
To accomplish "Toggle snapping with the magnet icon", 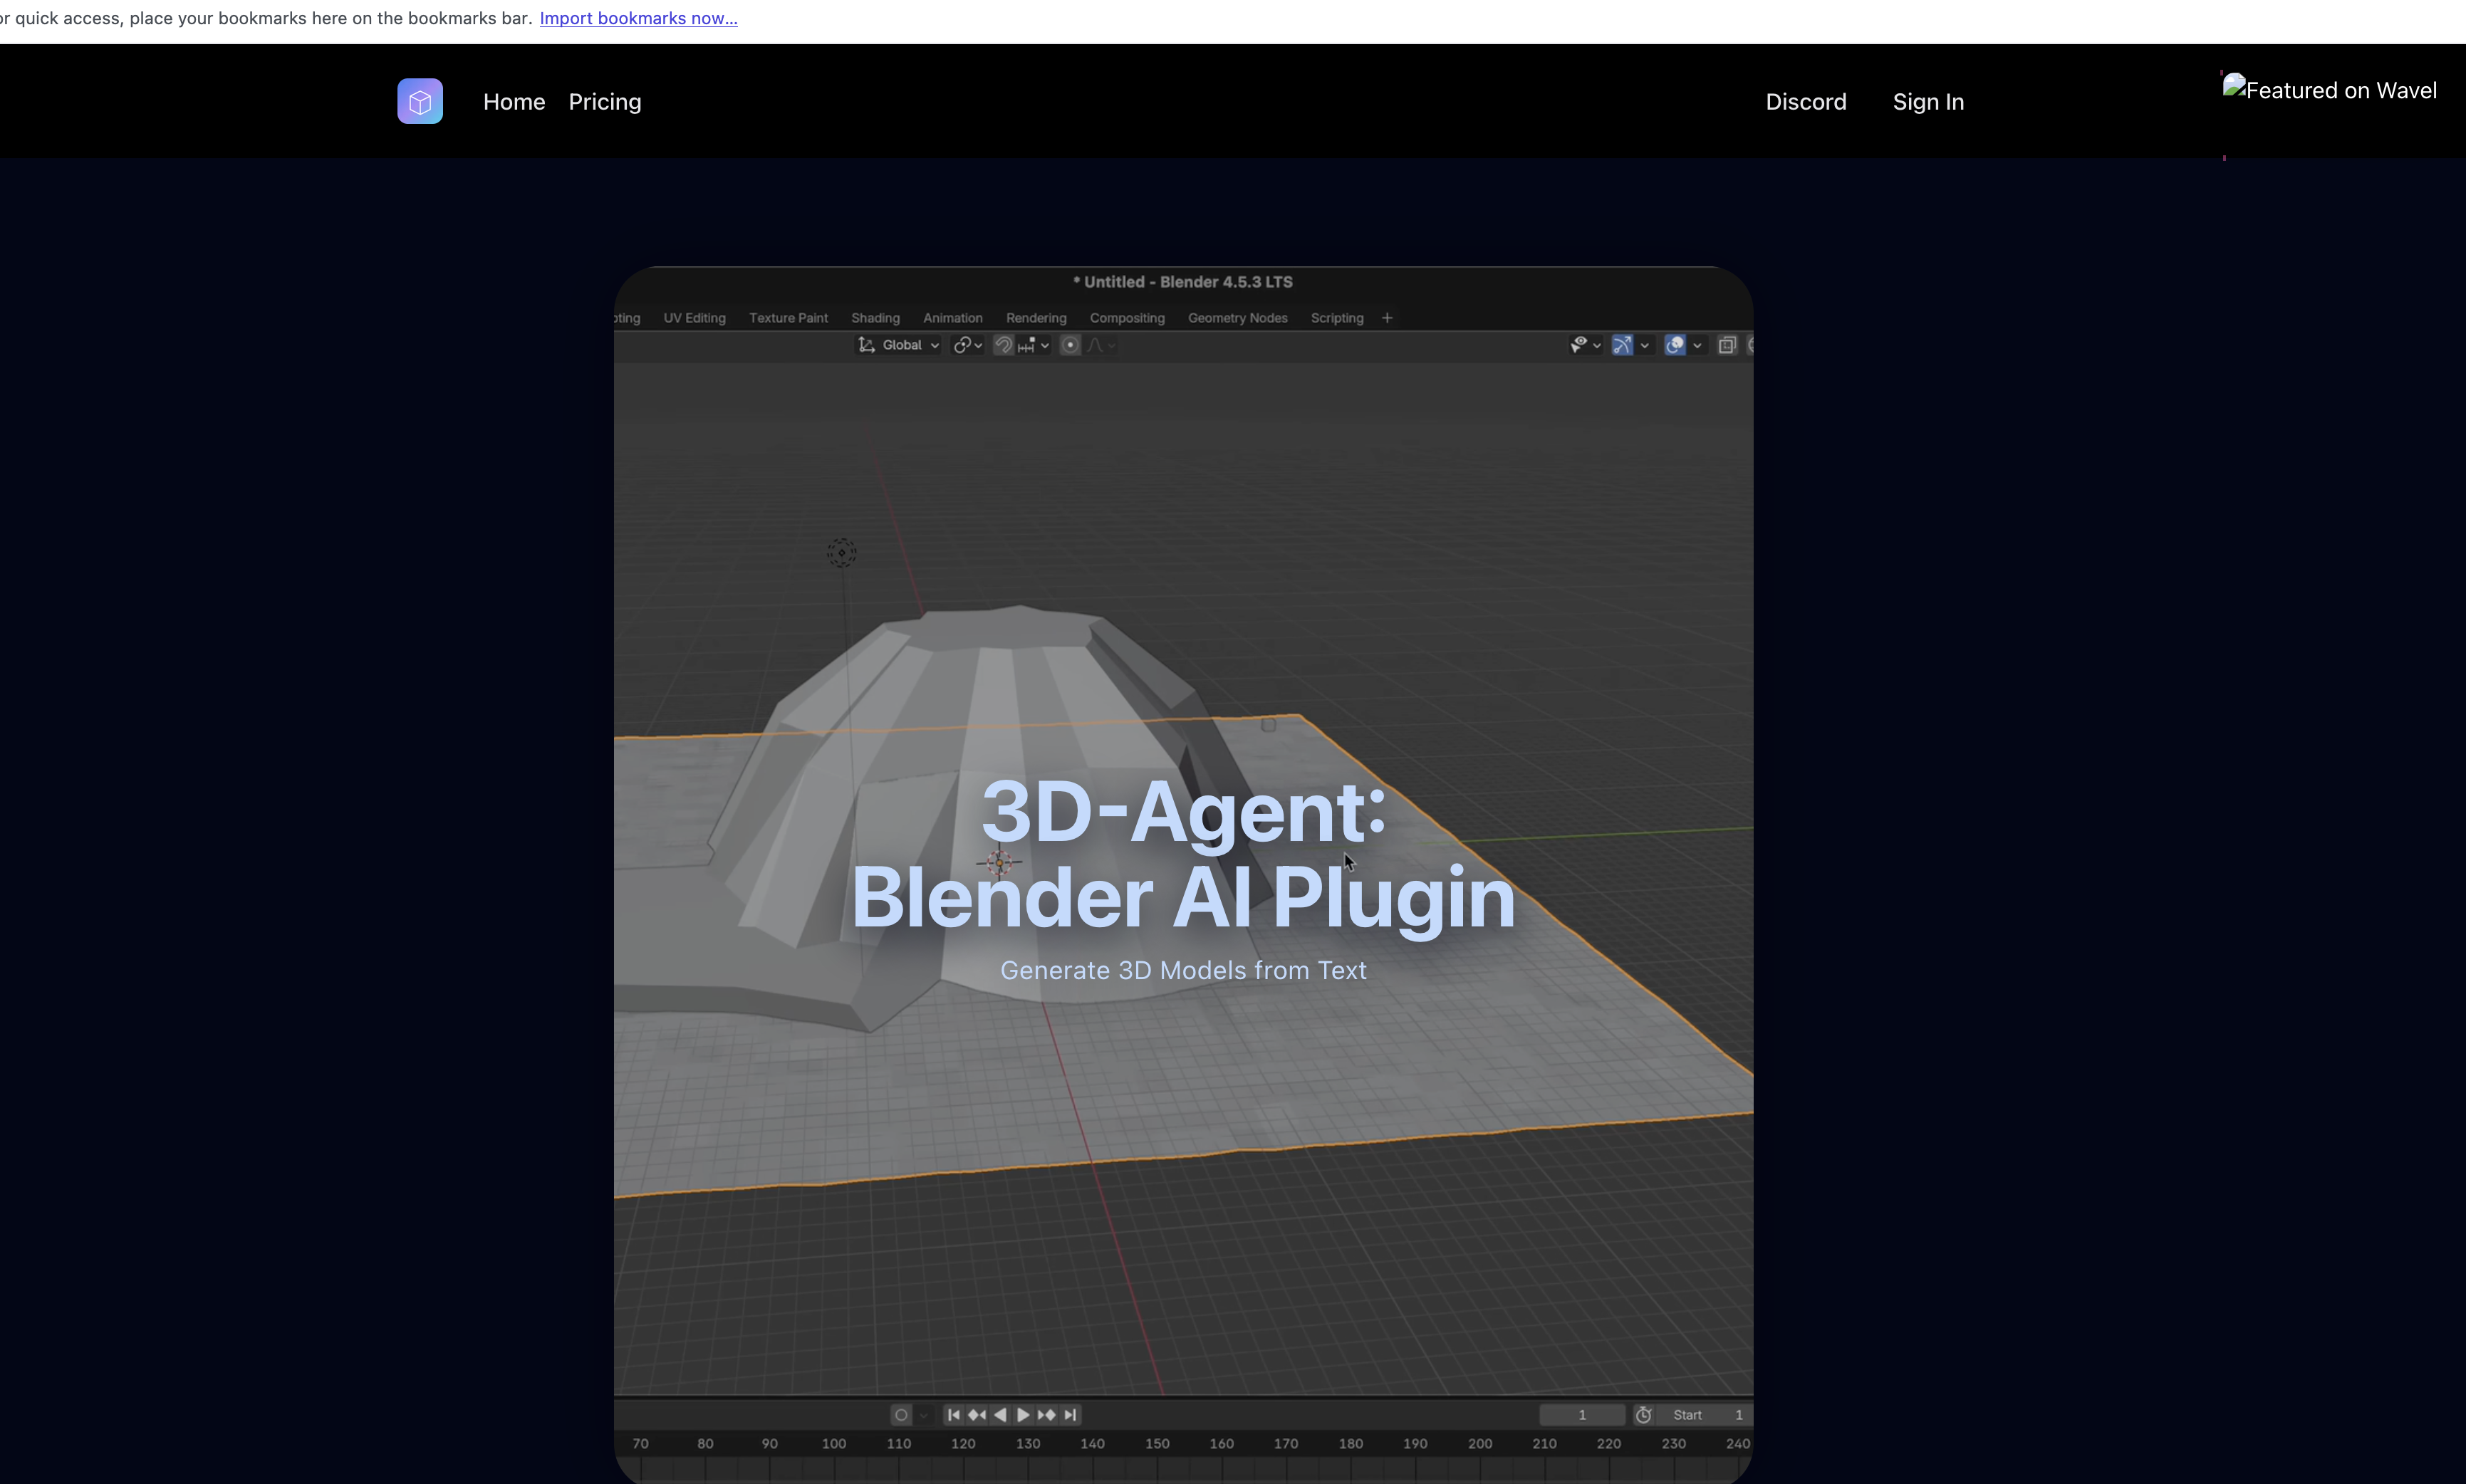I will pos(1004,344).
